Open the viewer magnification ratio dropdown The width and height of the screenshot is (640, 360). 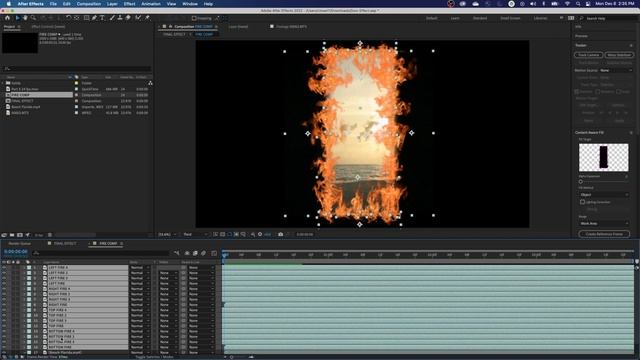click(167, 234)
